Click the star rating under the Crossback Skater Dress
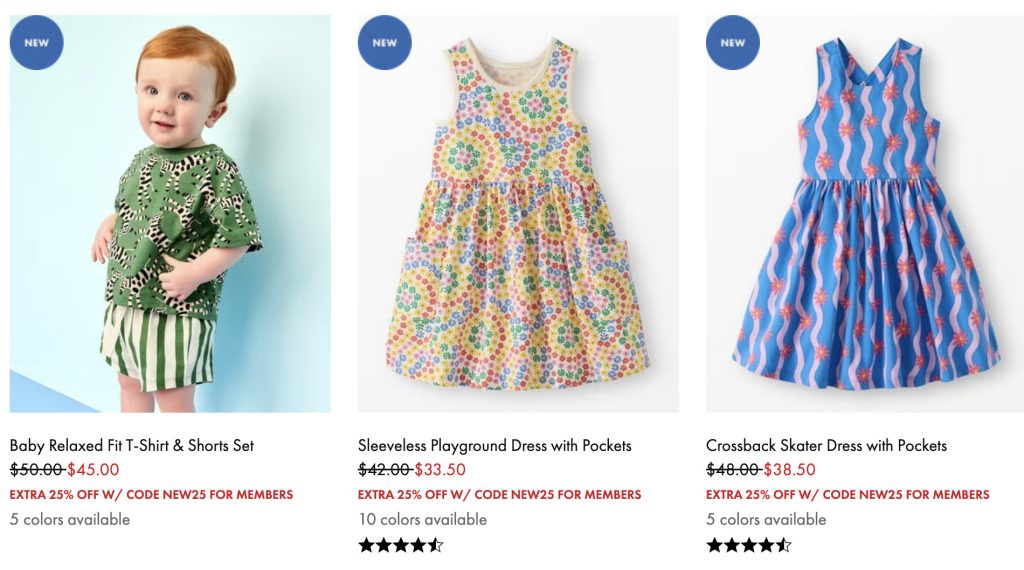The image size is (1024, 570). tap(748, 545)
